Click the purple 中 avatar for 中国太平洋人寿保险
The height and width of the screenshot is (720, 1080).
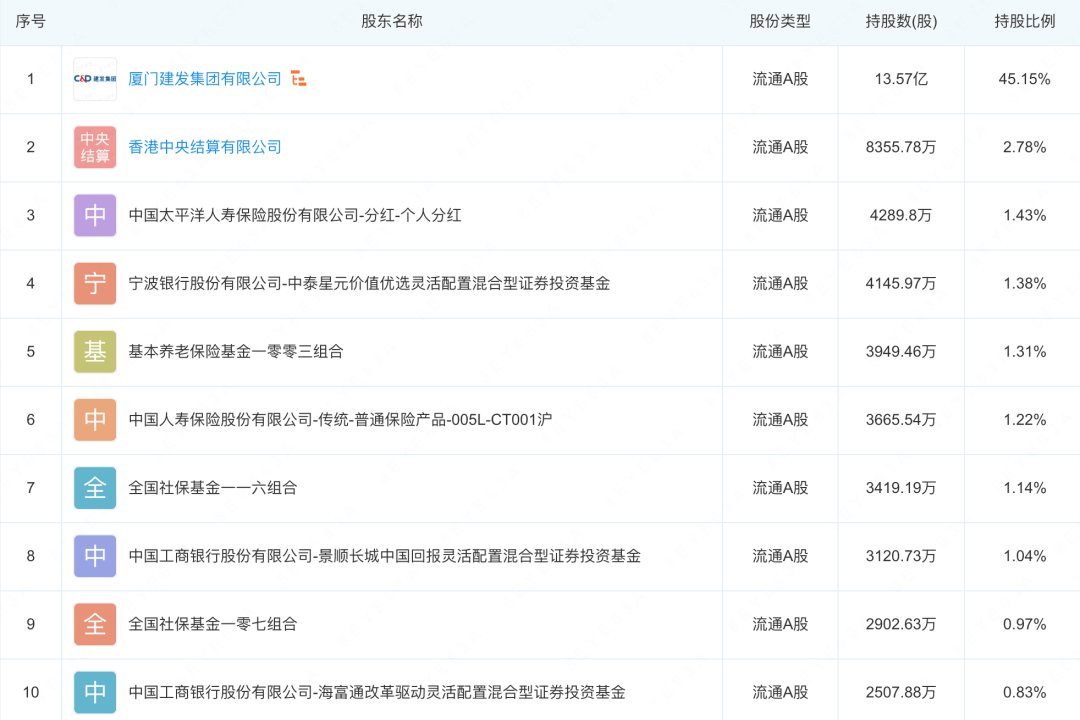[95, 216]
